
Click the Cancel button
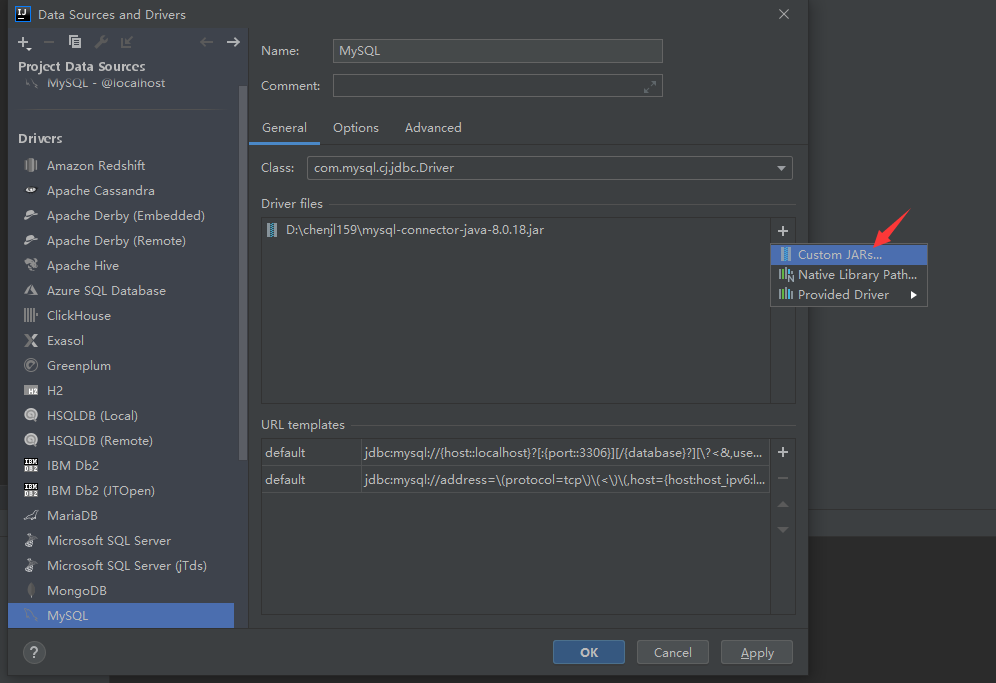673,653
